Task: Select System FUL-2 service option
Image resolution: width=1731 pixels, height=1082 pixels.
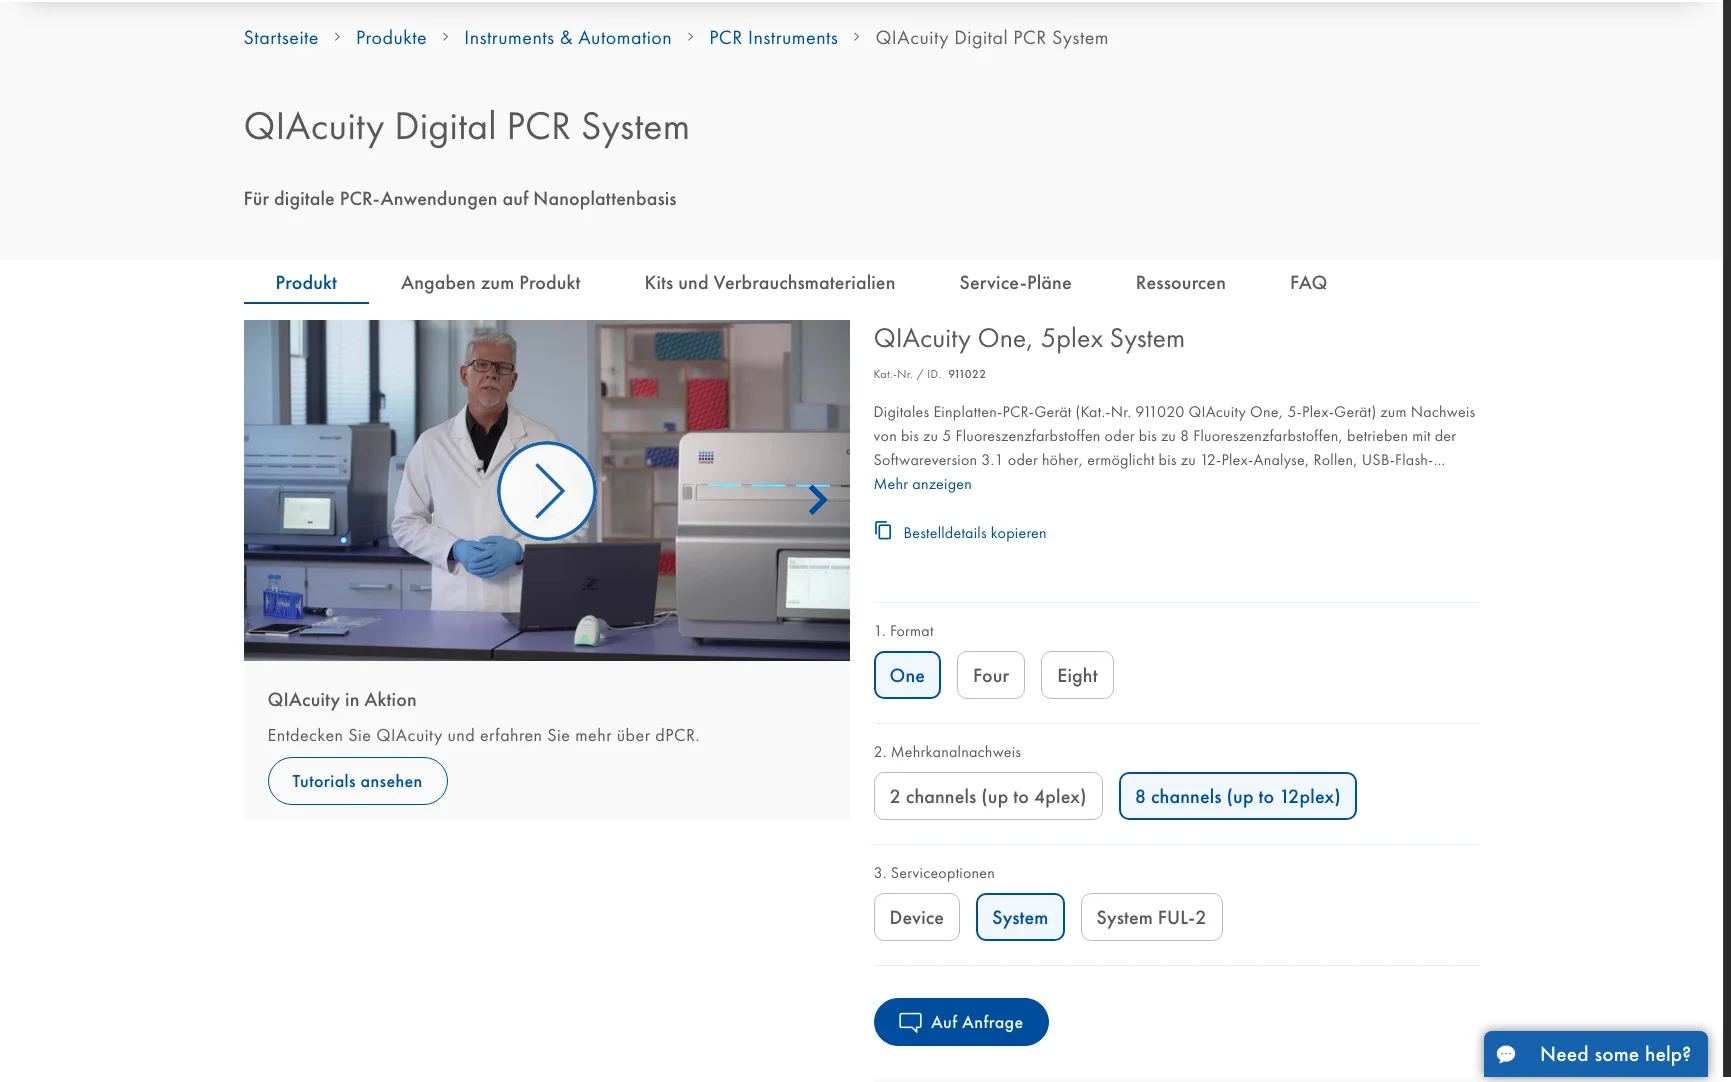Action: click(x=1151, y=917)
